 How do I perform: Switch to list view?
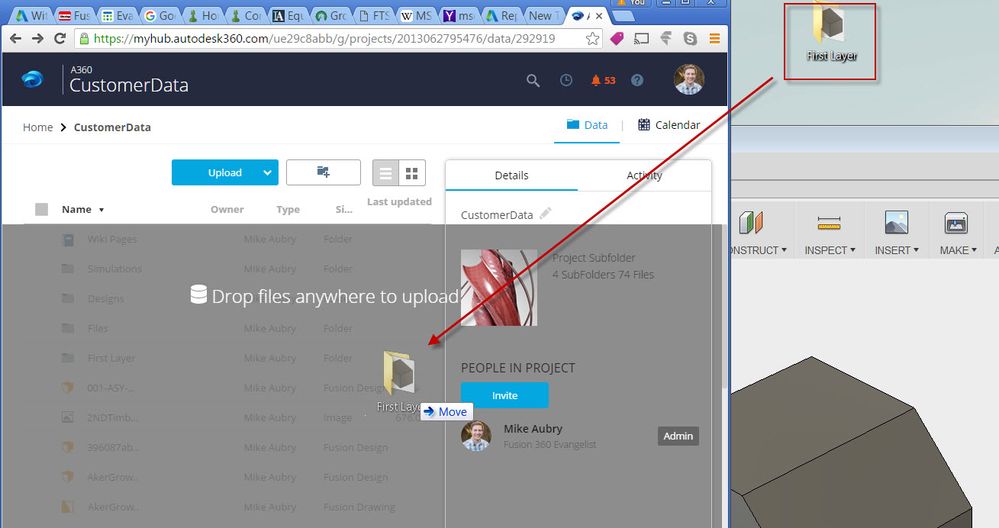[x=385, y=173]
